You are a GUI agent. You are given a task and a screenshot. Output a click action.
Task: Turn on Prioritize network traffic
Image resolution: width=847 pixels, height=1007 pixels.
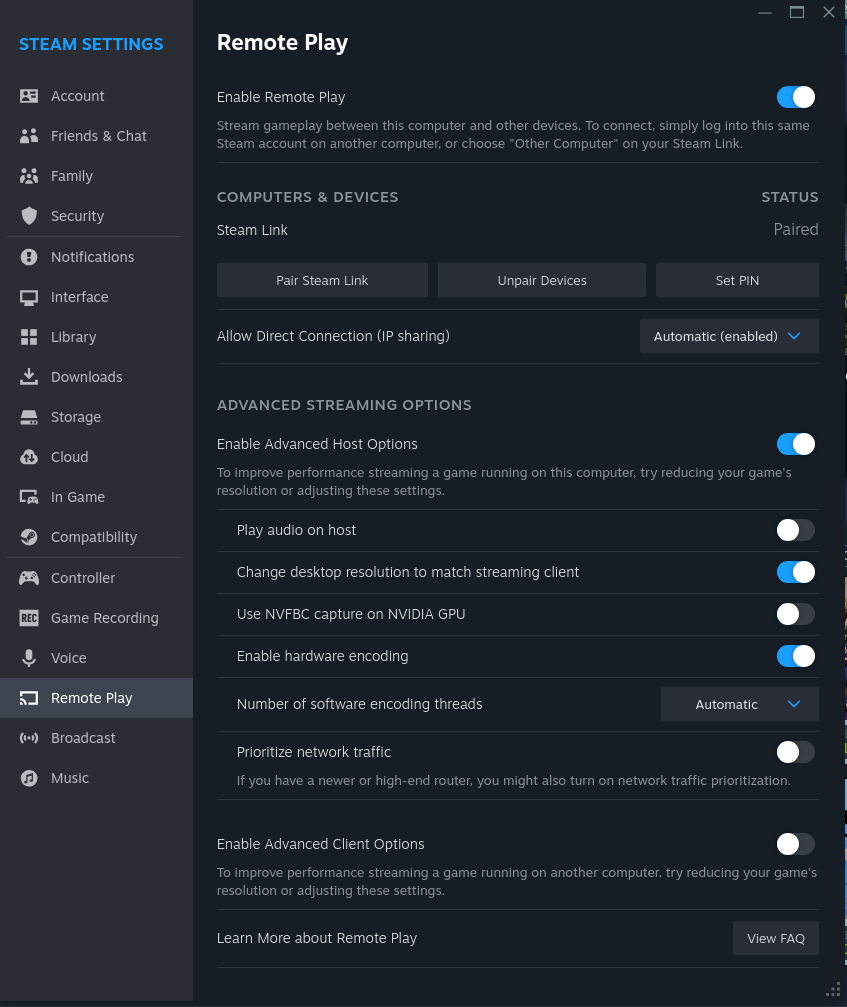coord(796,752)
